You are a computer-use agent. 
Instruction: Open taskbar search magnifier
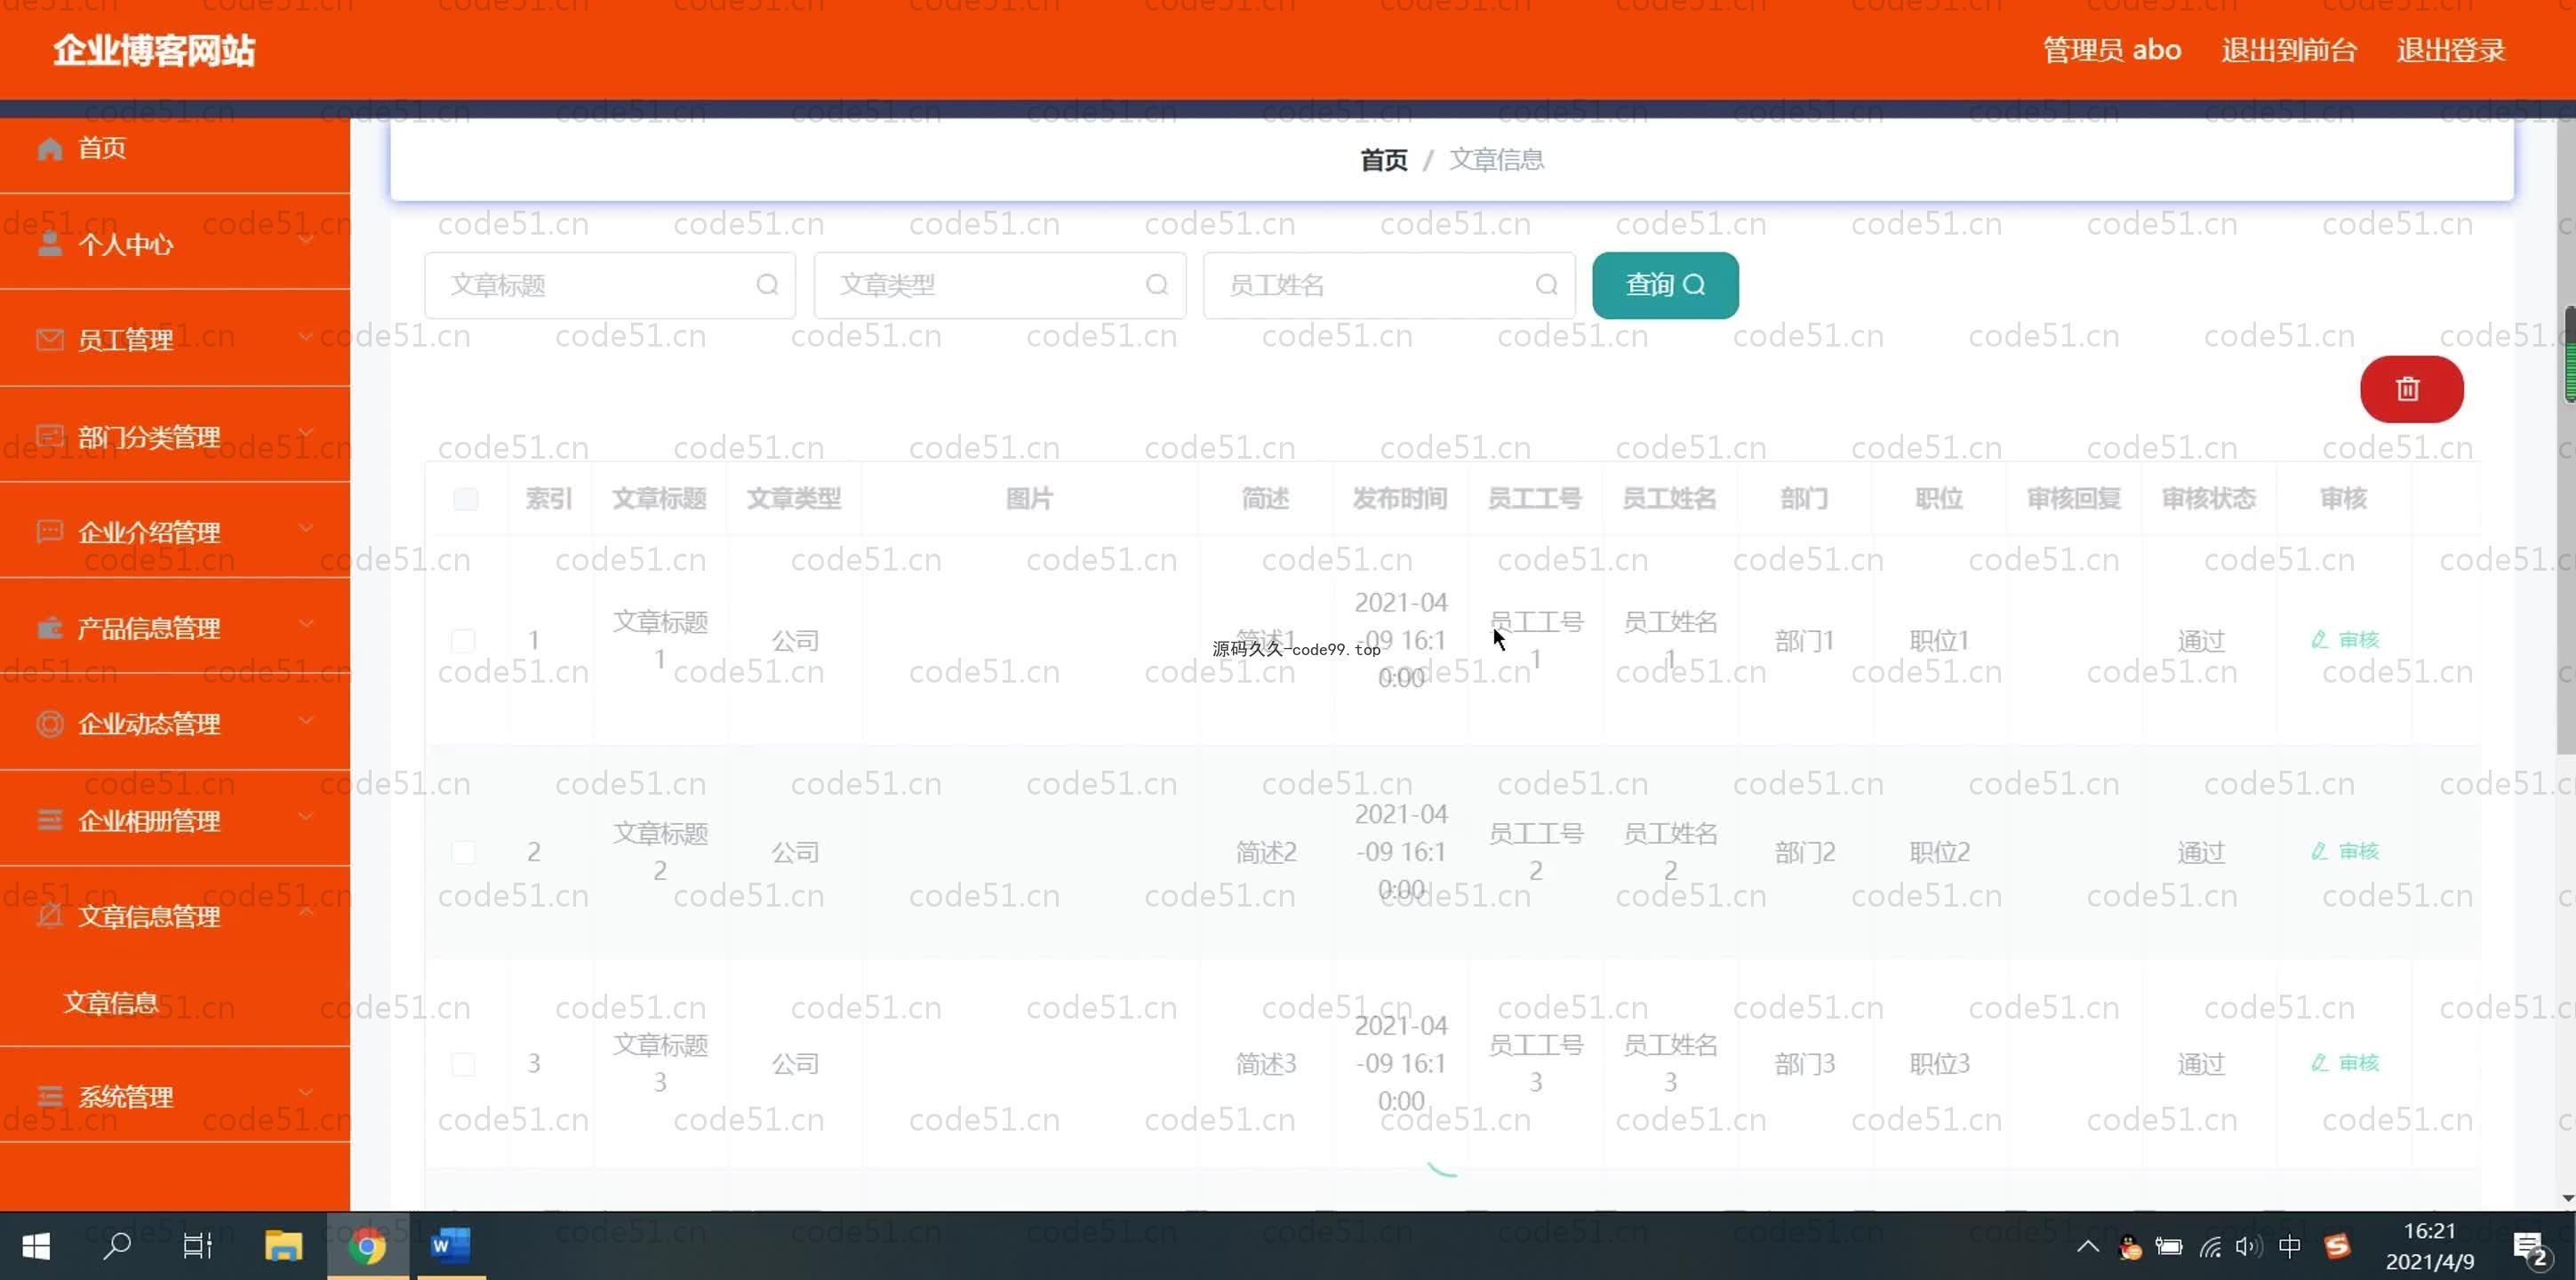(117, 1246)
